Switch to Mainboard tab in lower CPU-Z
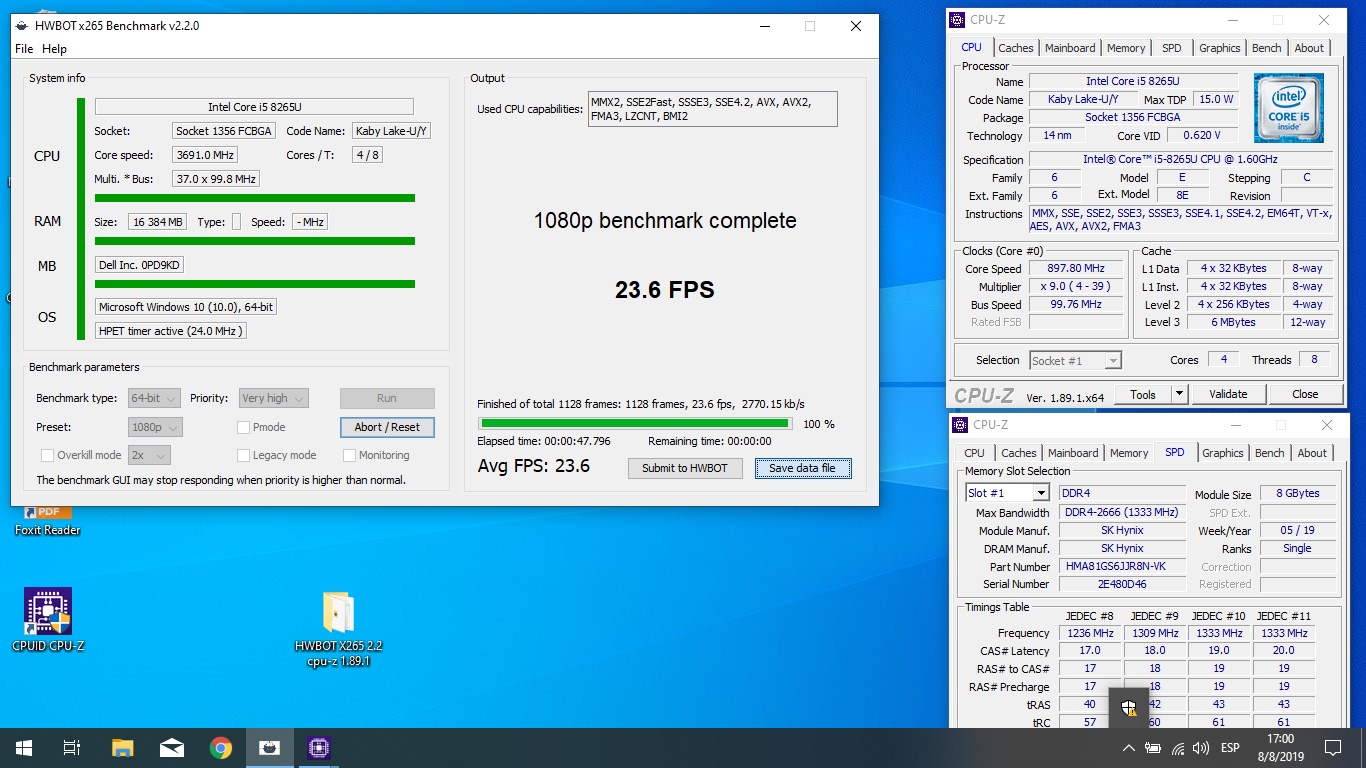 coord(1073,453)
